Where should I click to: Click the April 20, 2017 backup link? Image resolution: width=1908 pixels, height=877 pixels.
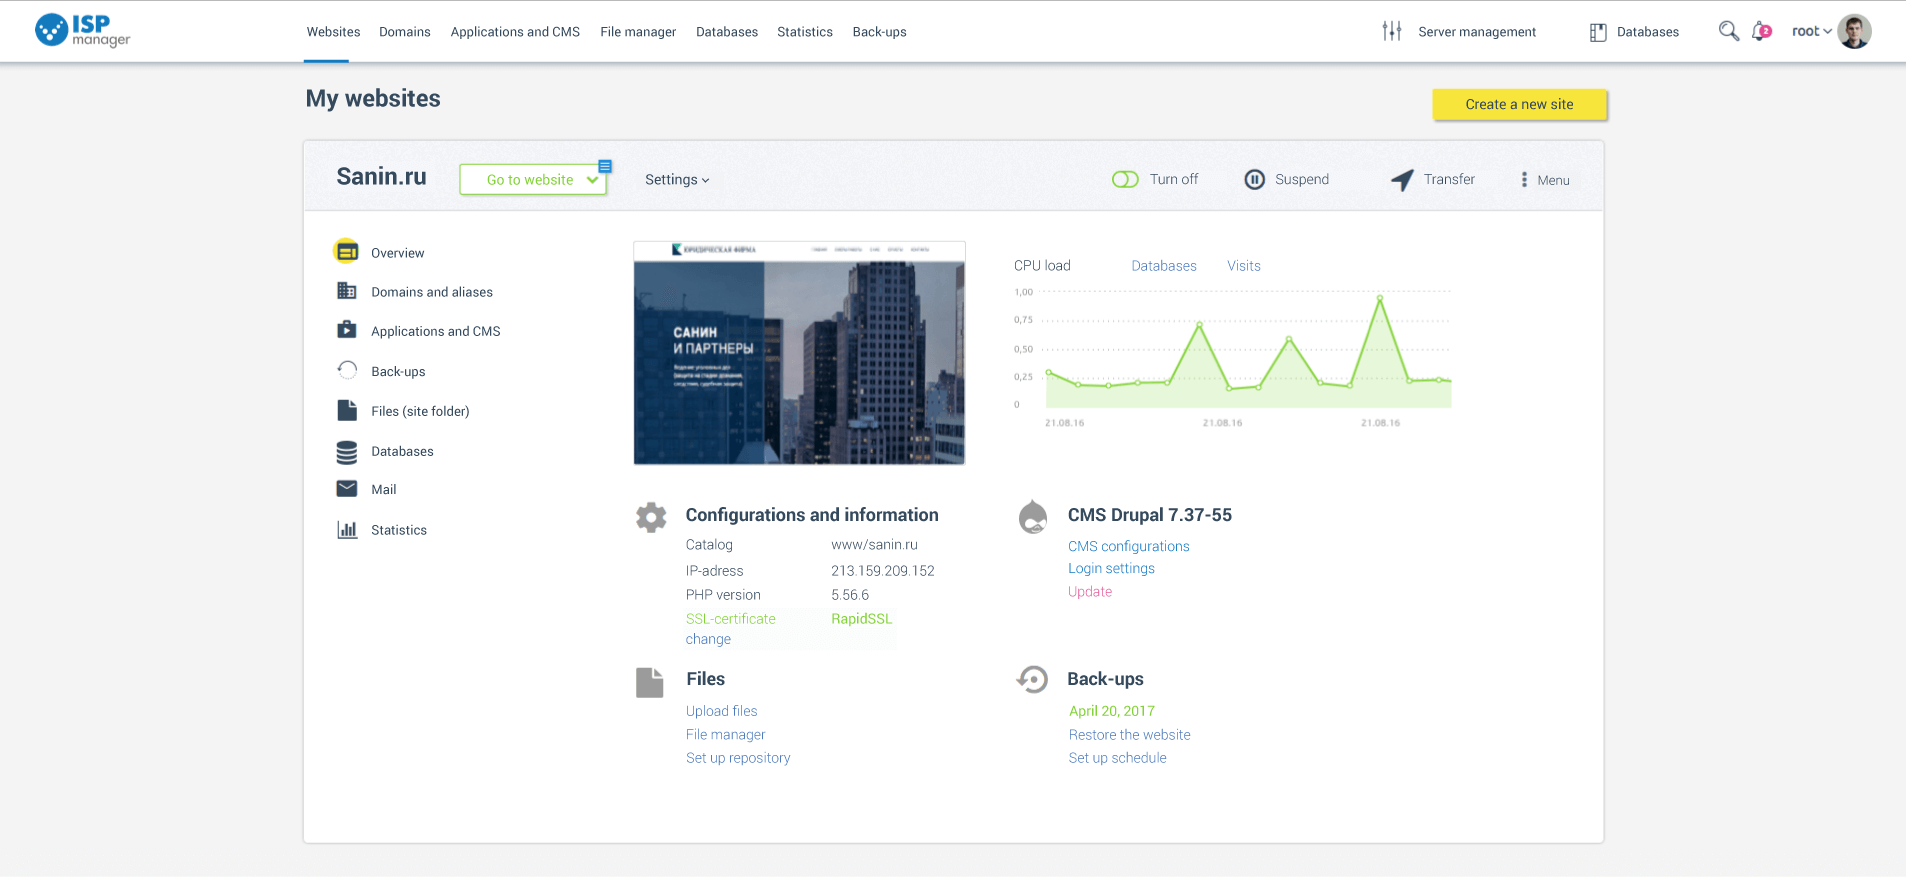point(1111,711)
